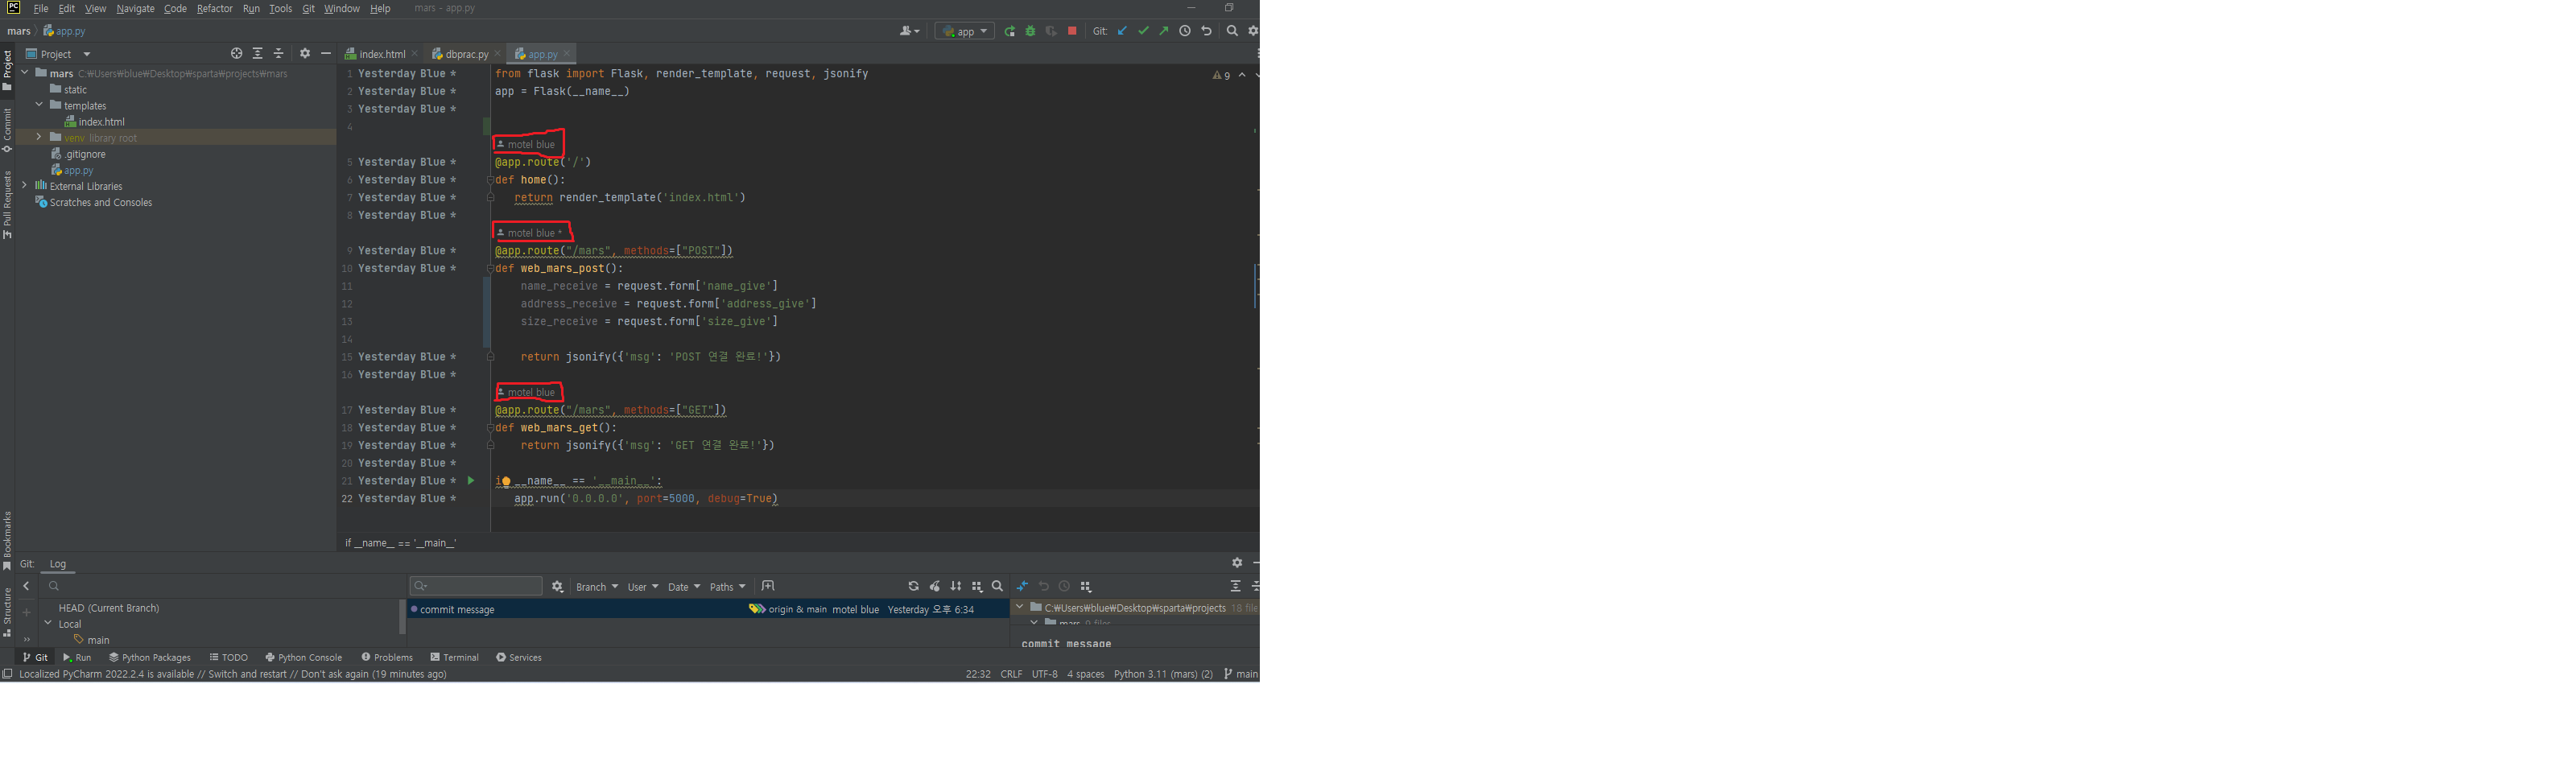
Task: Open the File menu
Action: [41, 8]
